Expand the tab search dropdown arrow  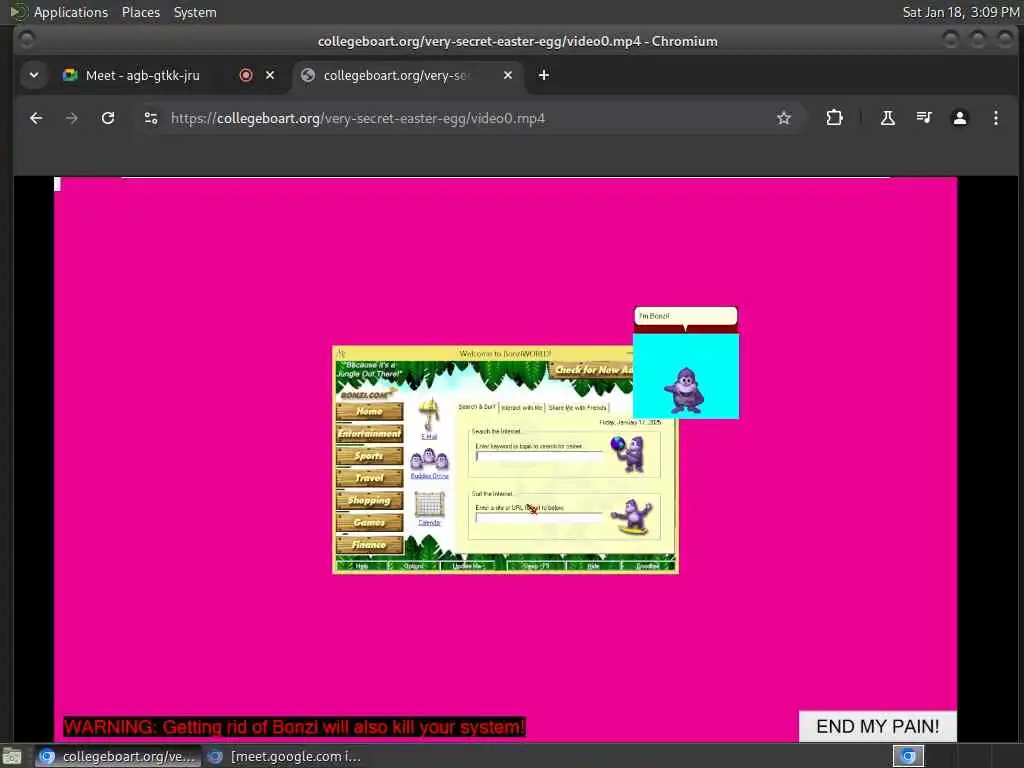tap(34, 75)
